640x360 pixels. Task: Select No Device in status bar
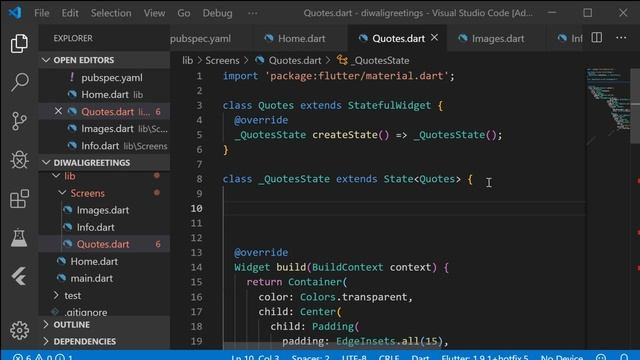click(x=562, y=357)
